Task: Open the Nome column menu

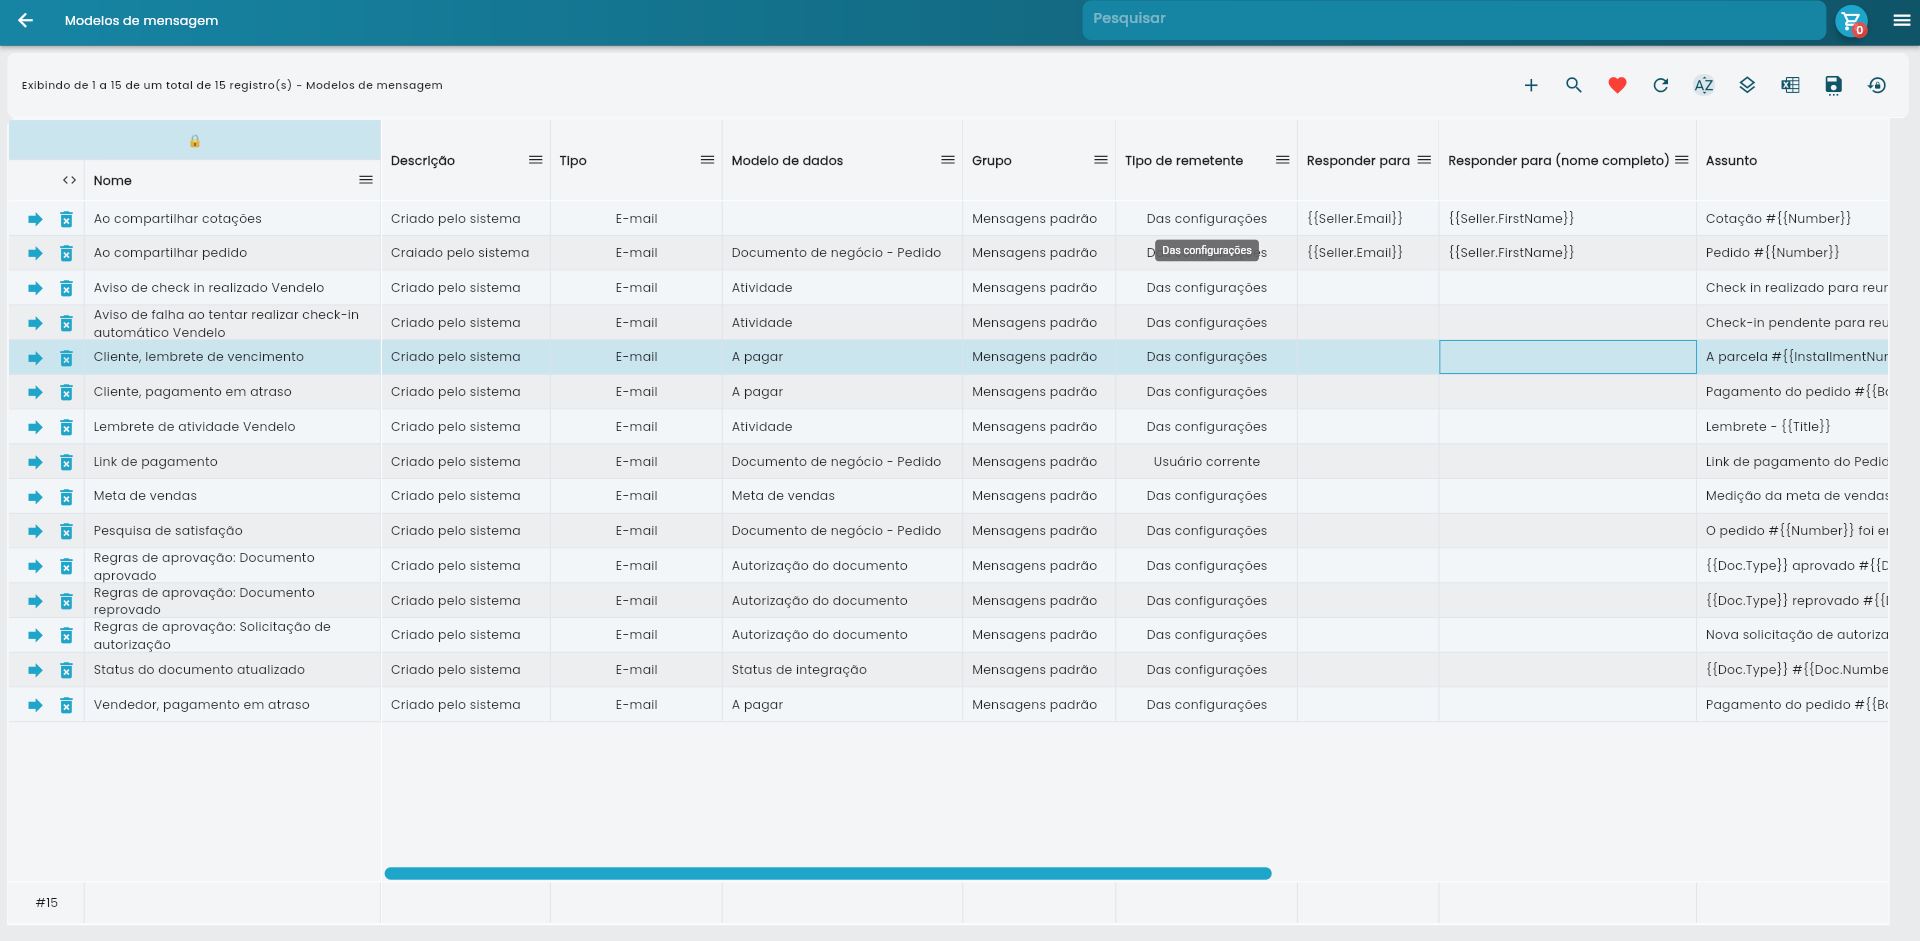Action: click(366, 179)
